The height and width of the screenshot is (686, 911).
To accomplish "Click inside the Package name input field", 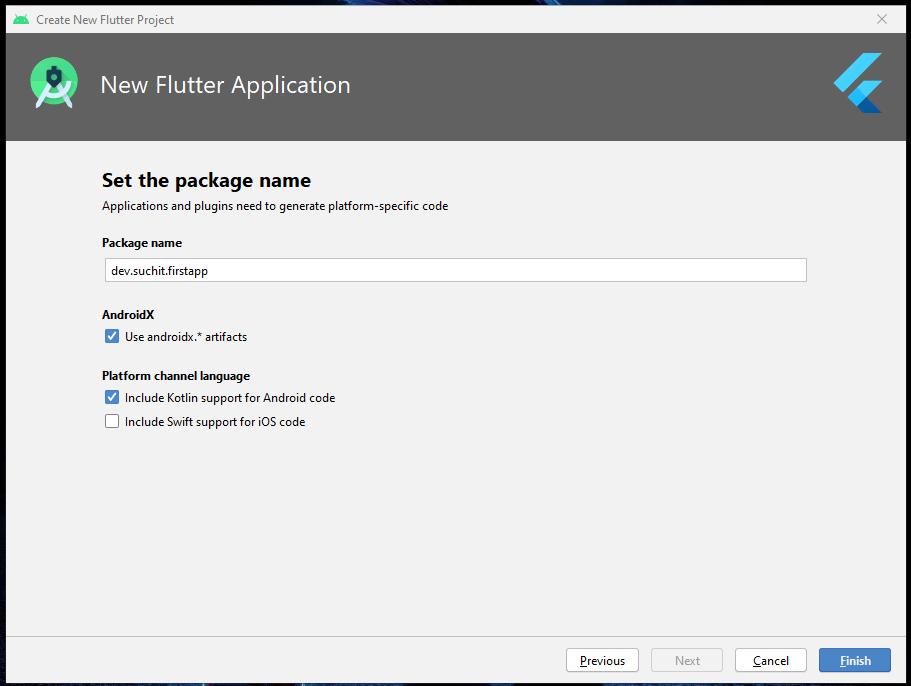I will click(x=455, y=270).
